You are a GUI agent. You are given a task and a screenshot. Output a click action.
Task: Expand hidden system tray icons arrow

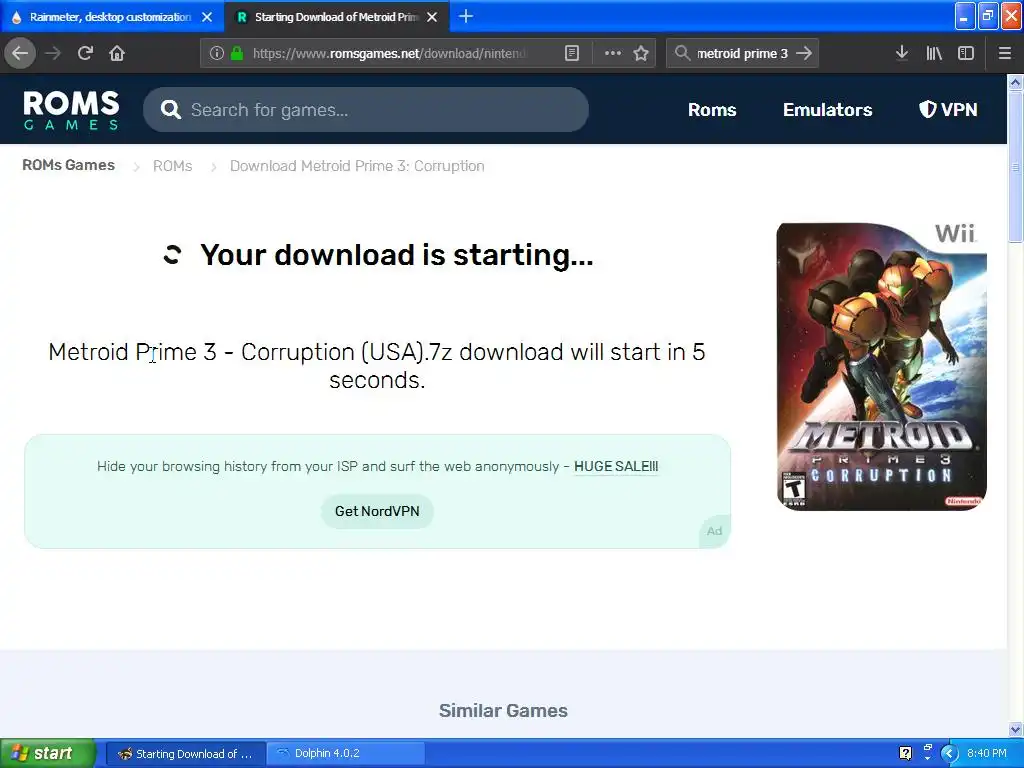(949, 754)
